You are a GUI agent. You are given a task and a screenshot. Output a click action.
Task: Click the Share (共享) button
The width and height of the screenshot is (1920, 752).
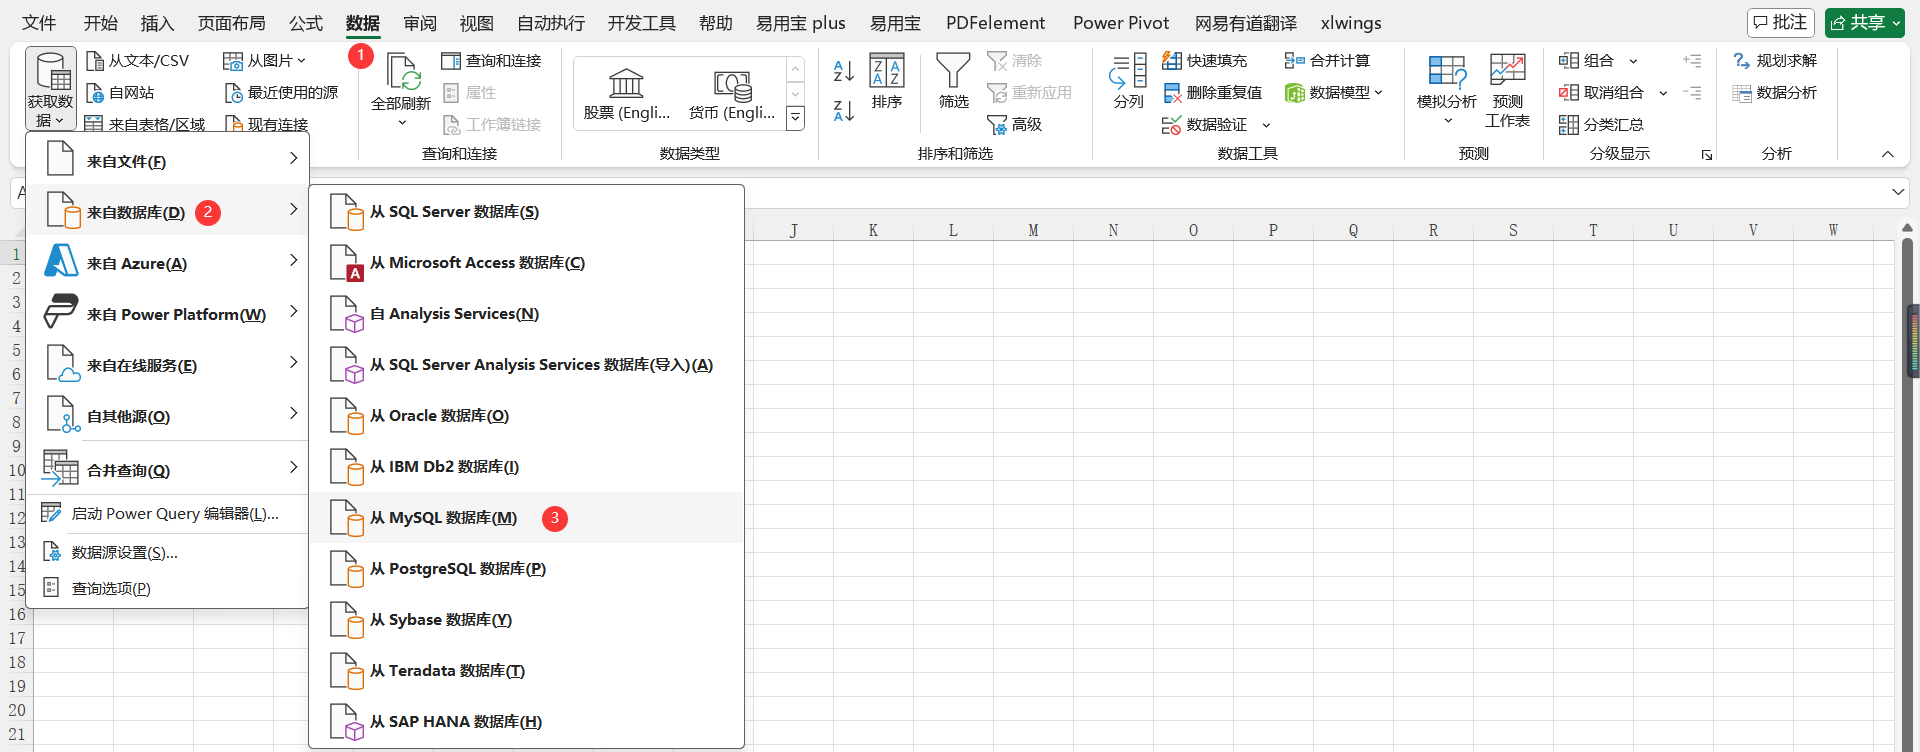pyautogui.click(x=1864, y=22)
